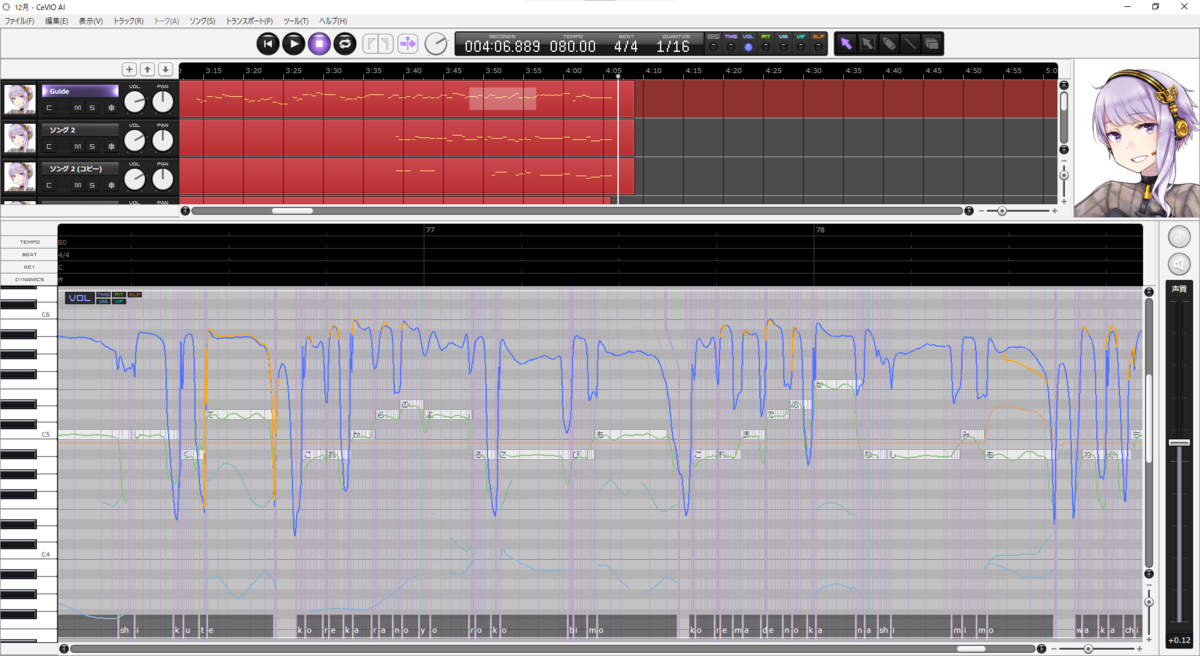Image resolution: width=1200 pixels, height=656 pixels.
Task: Open the QUANTIZE 1/16 selector
Action: pyautogui.click(x=672, y=44)
